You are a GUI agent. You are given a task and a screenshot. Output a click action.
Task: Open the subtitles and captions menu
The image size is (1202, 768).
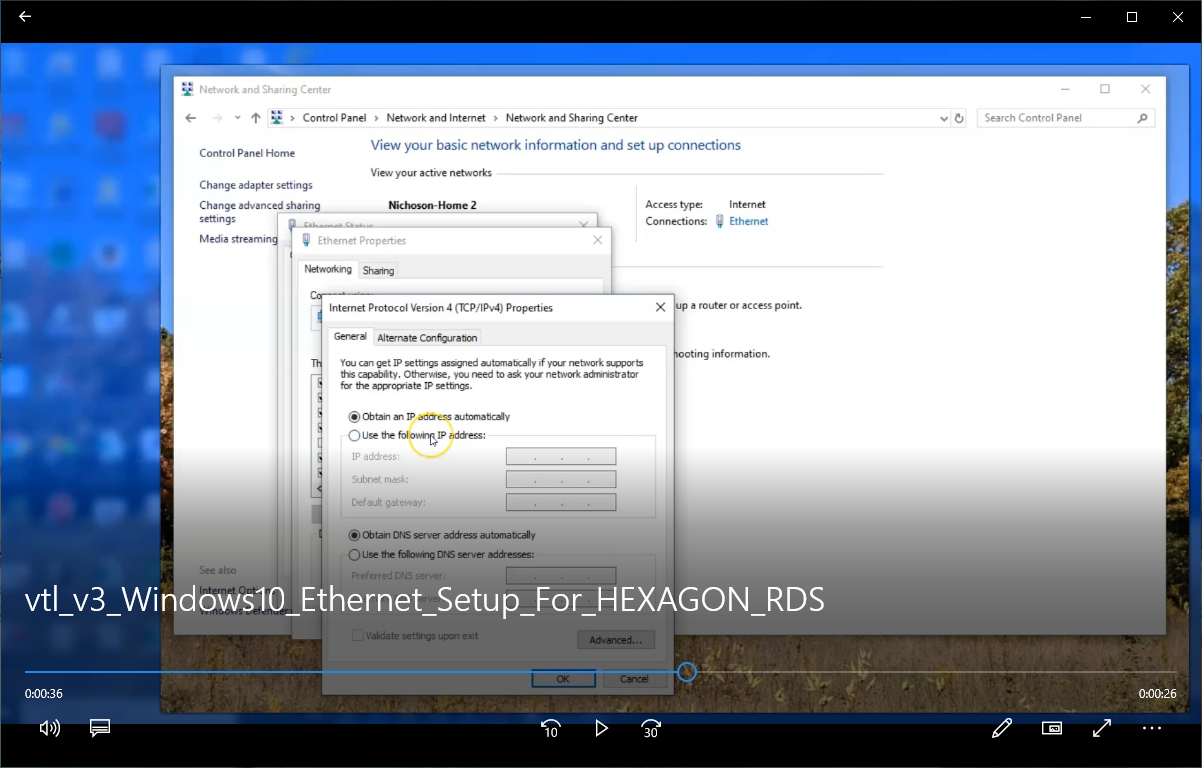click(x=100, y=728)
